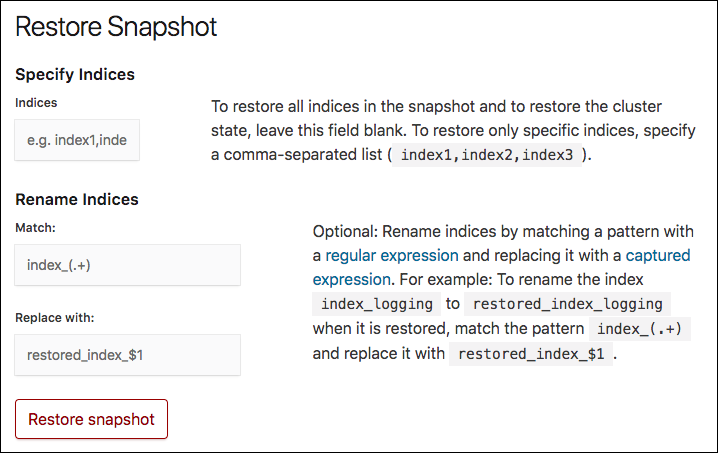Open the regular expression link

point(392,255)
